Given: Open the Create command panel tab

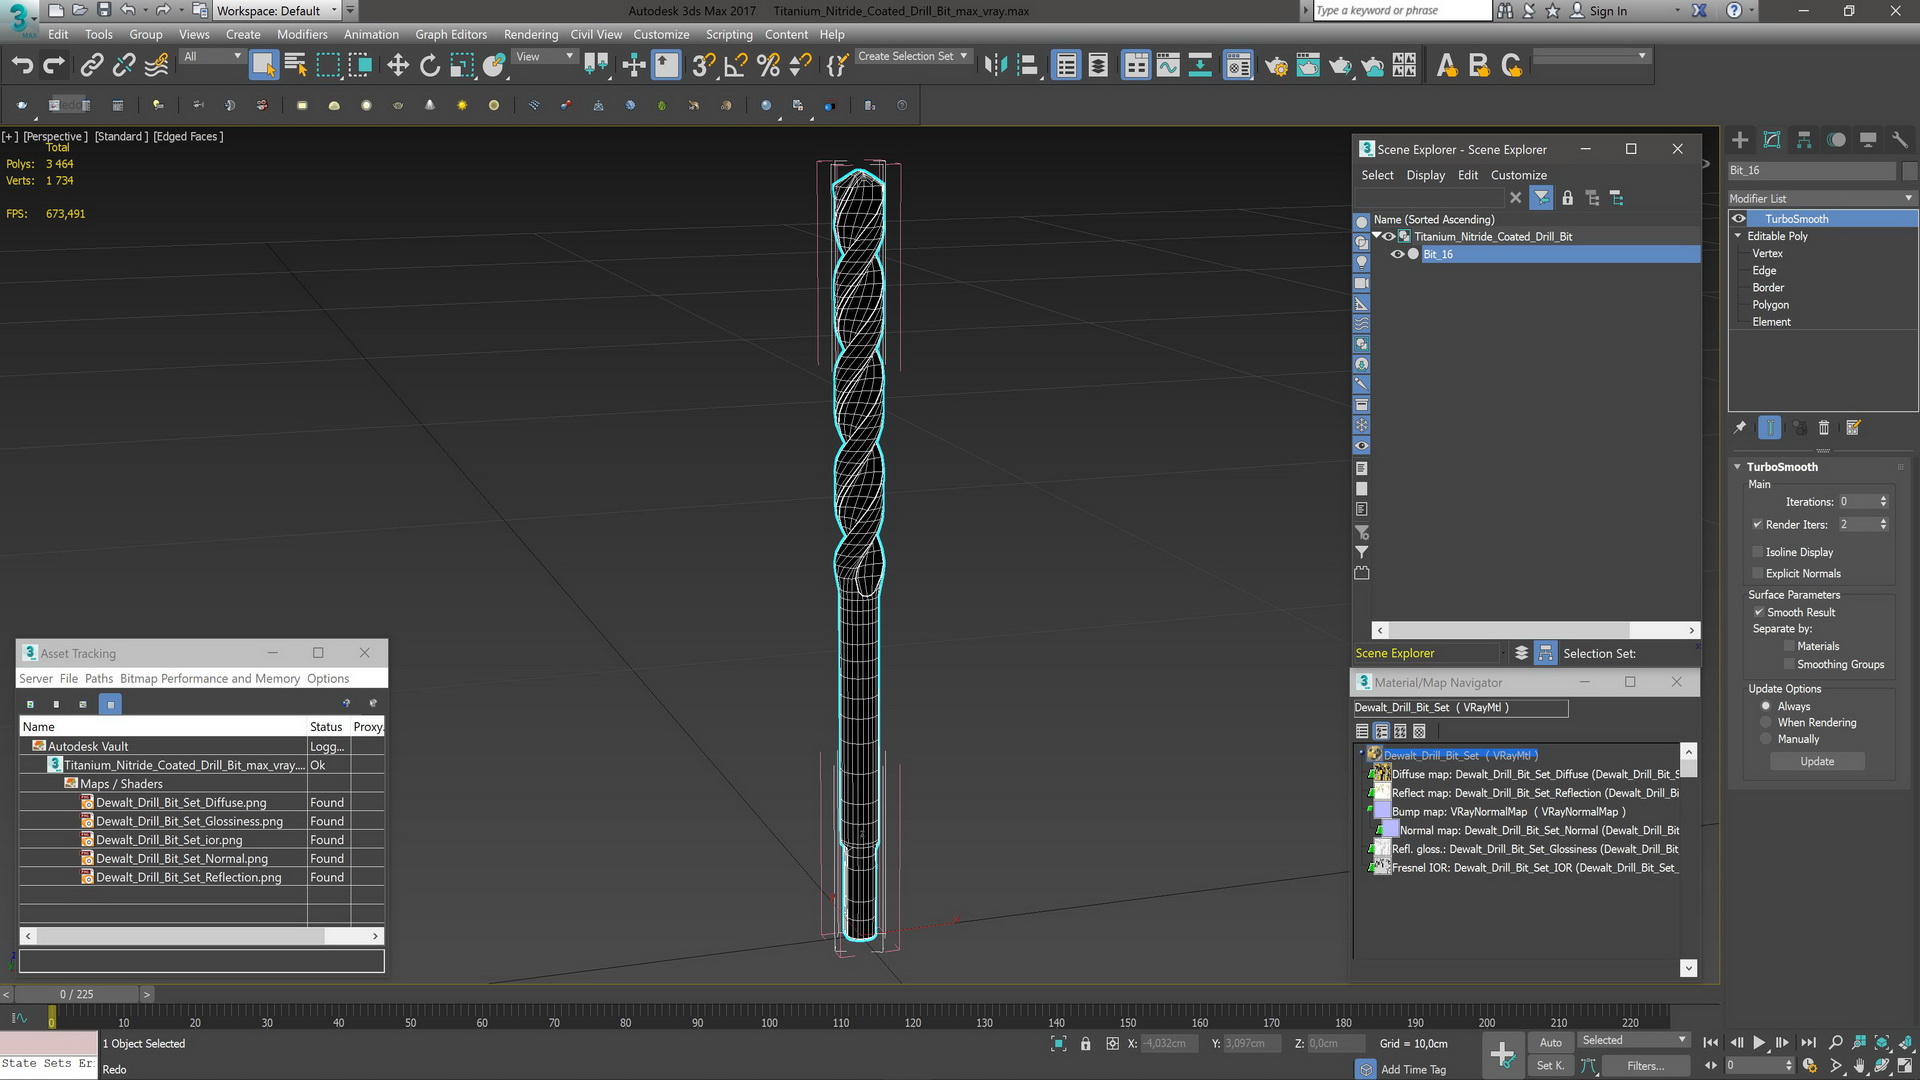Looking at the screenshot, I should click(x=1740, y=140).
